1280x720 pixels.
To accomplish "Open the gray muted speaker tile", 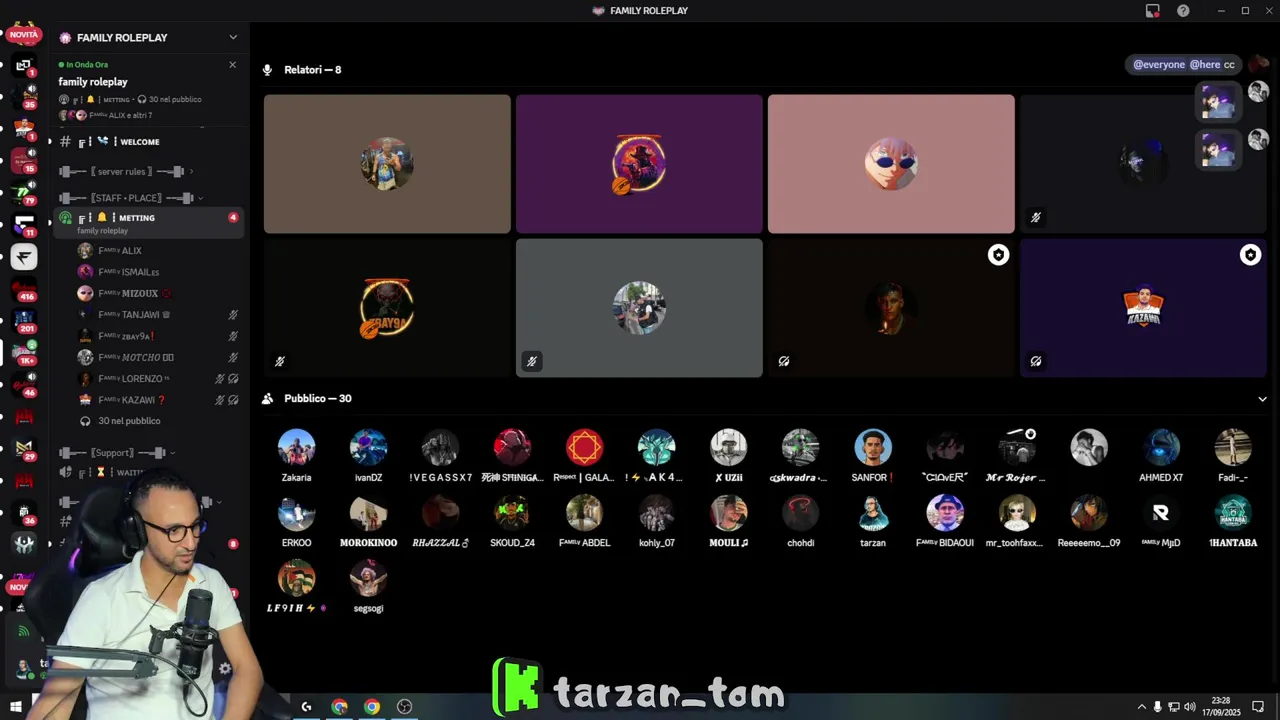I will (x=639, y=308).
